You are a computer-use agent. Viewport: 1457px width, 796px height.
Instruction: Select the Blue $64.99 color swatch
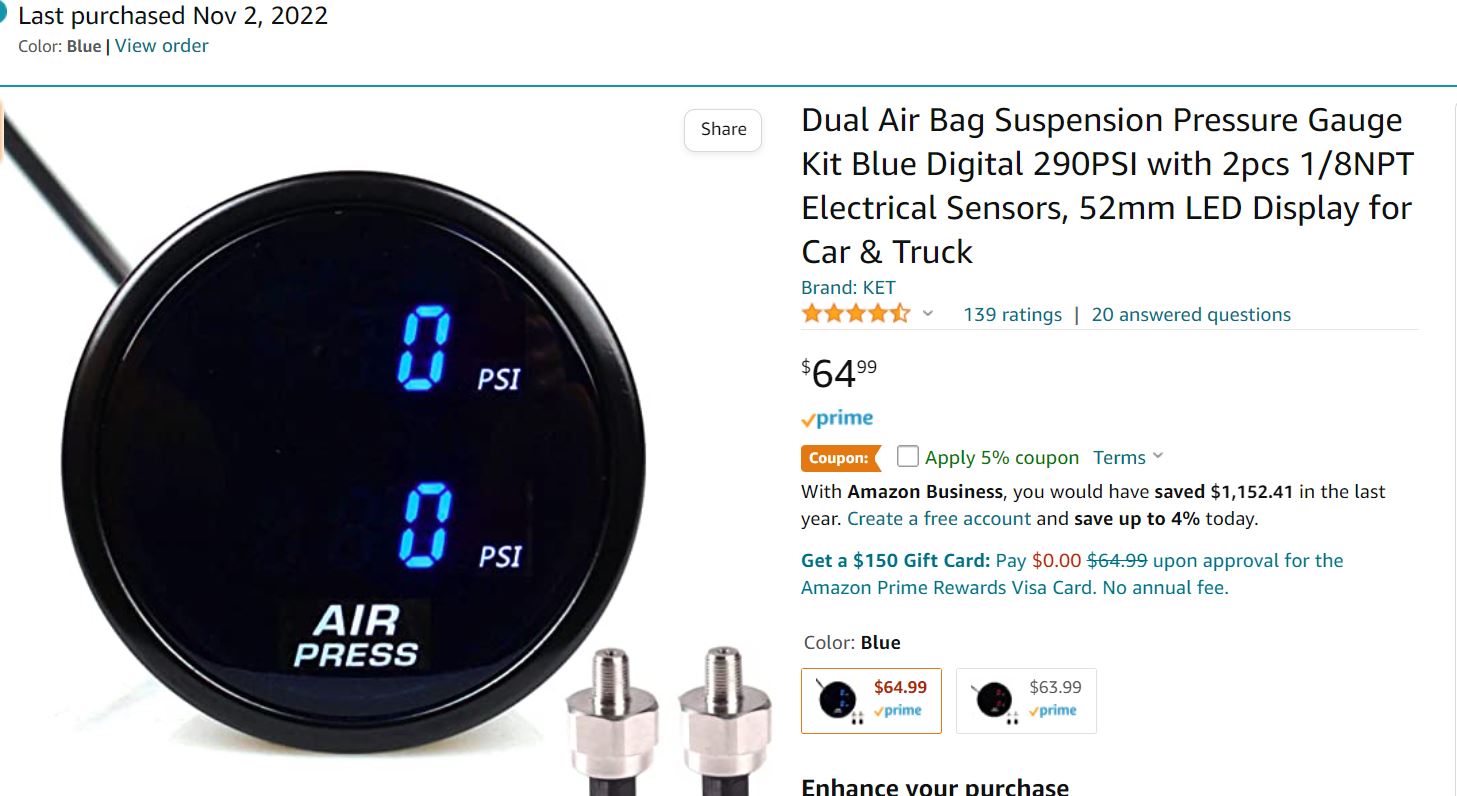[871, 701]
